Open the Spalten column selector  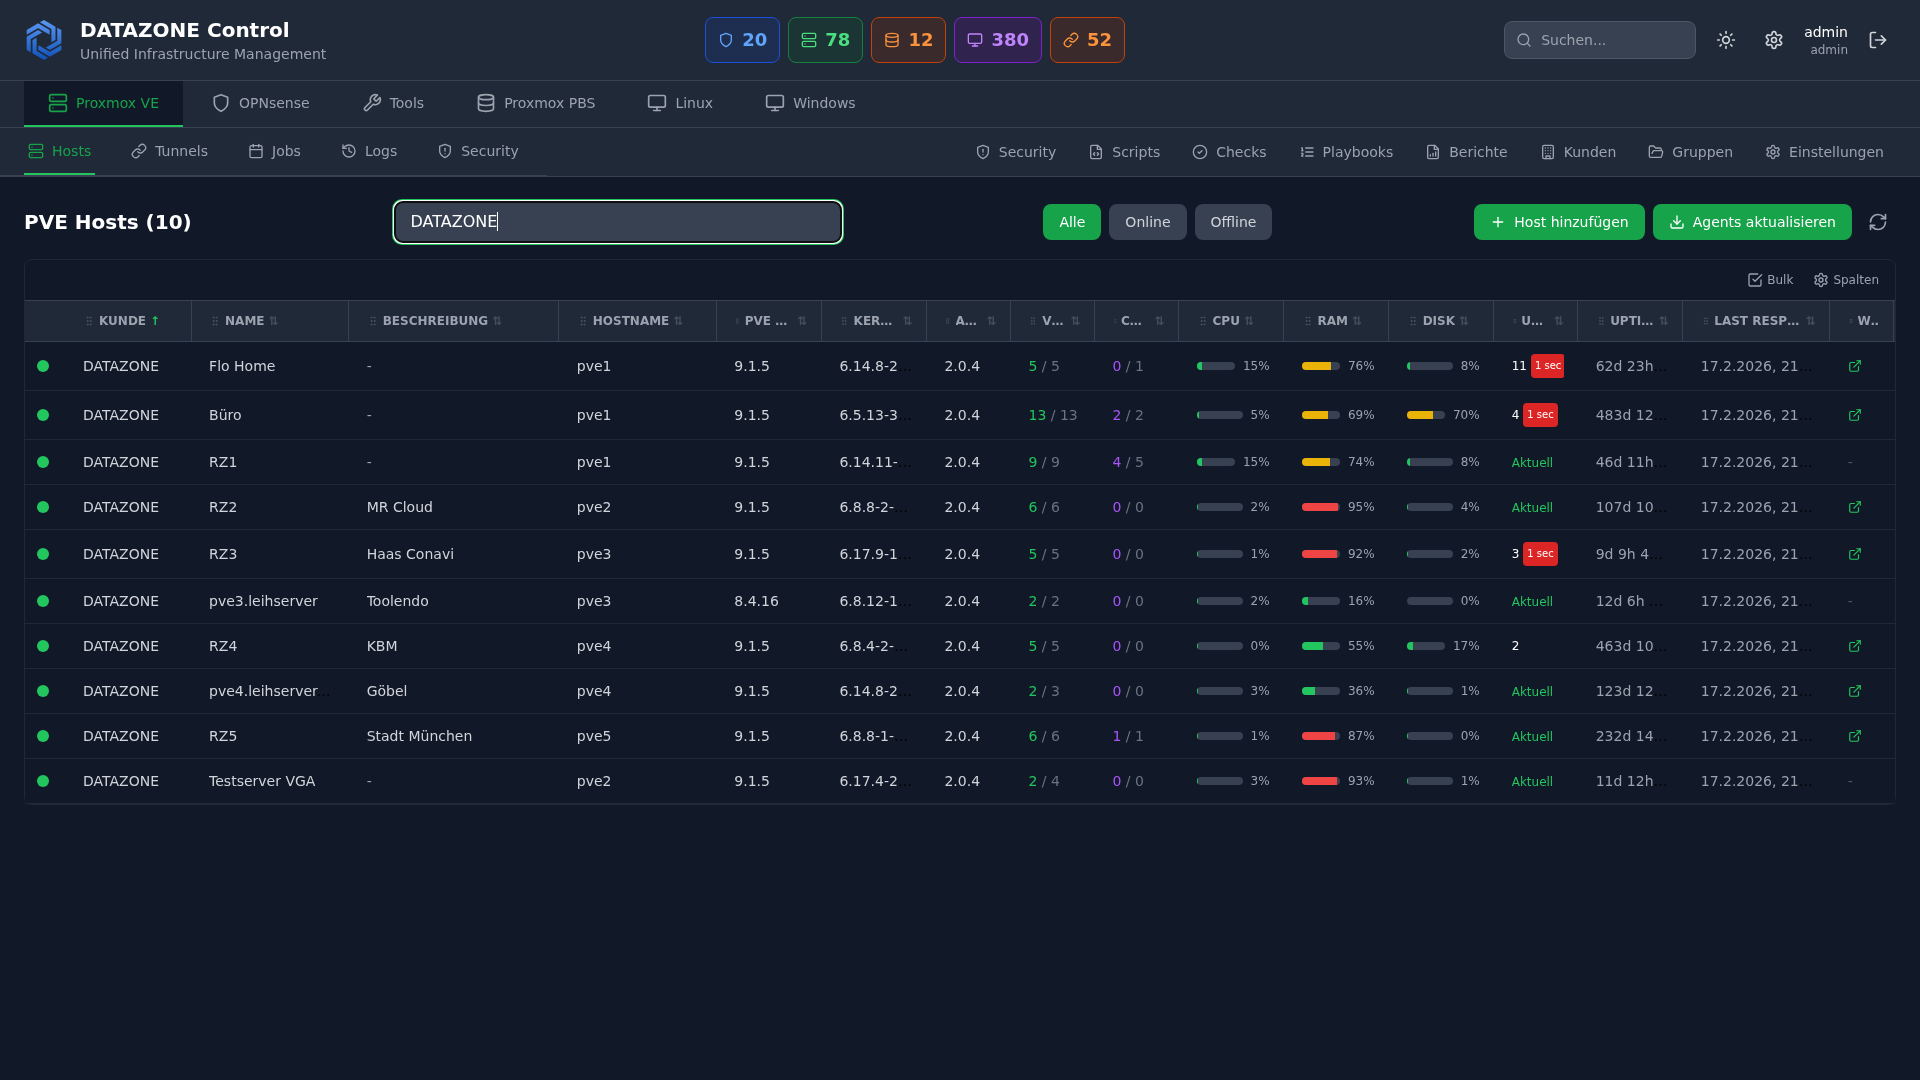point(1846,280)
